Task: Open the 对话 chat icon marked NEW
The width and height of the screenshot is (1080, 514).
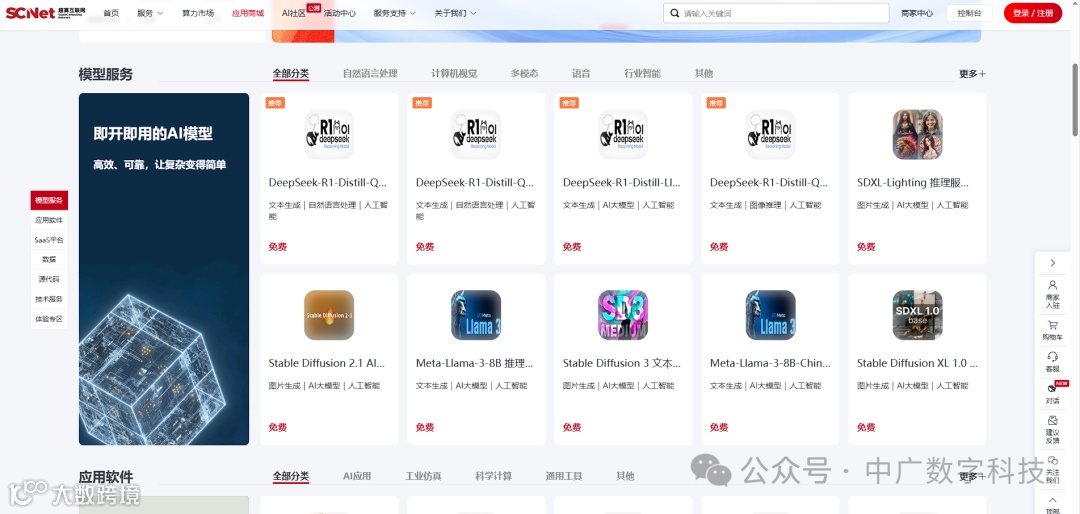Action: [1052, 393]
